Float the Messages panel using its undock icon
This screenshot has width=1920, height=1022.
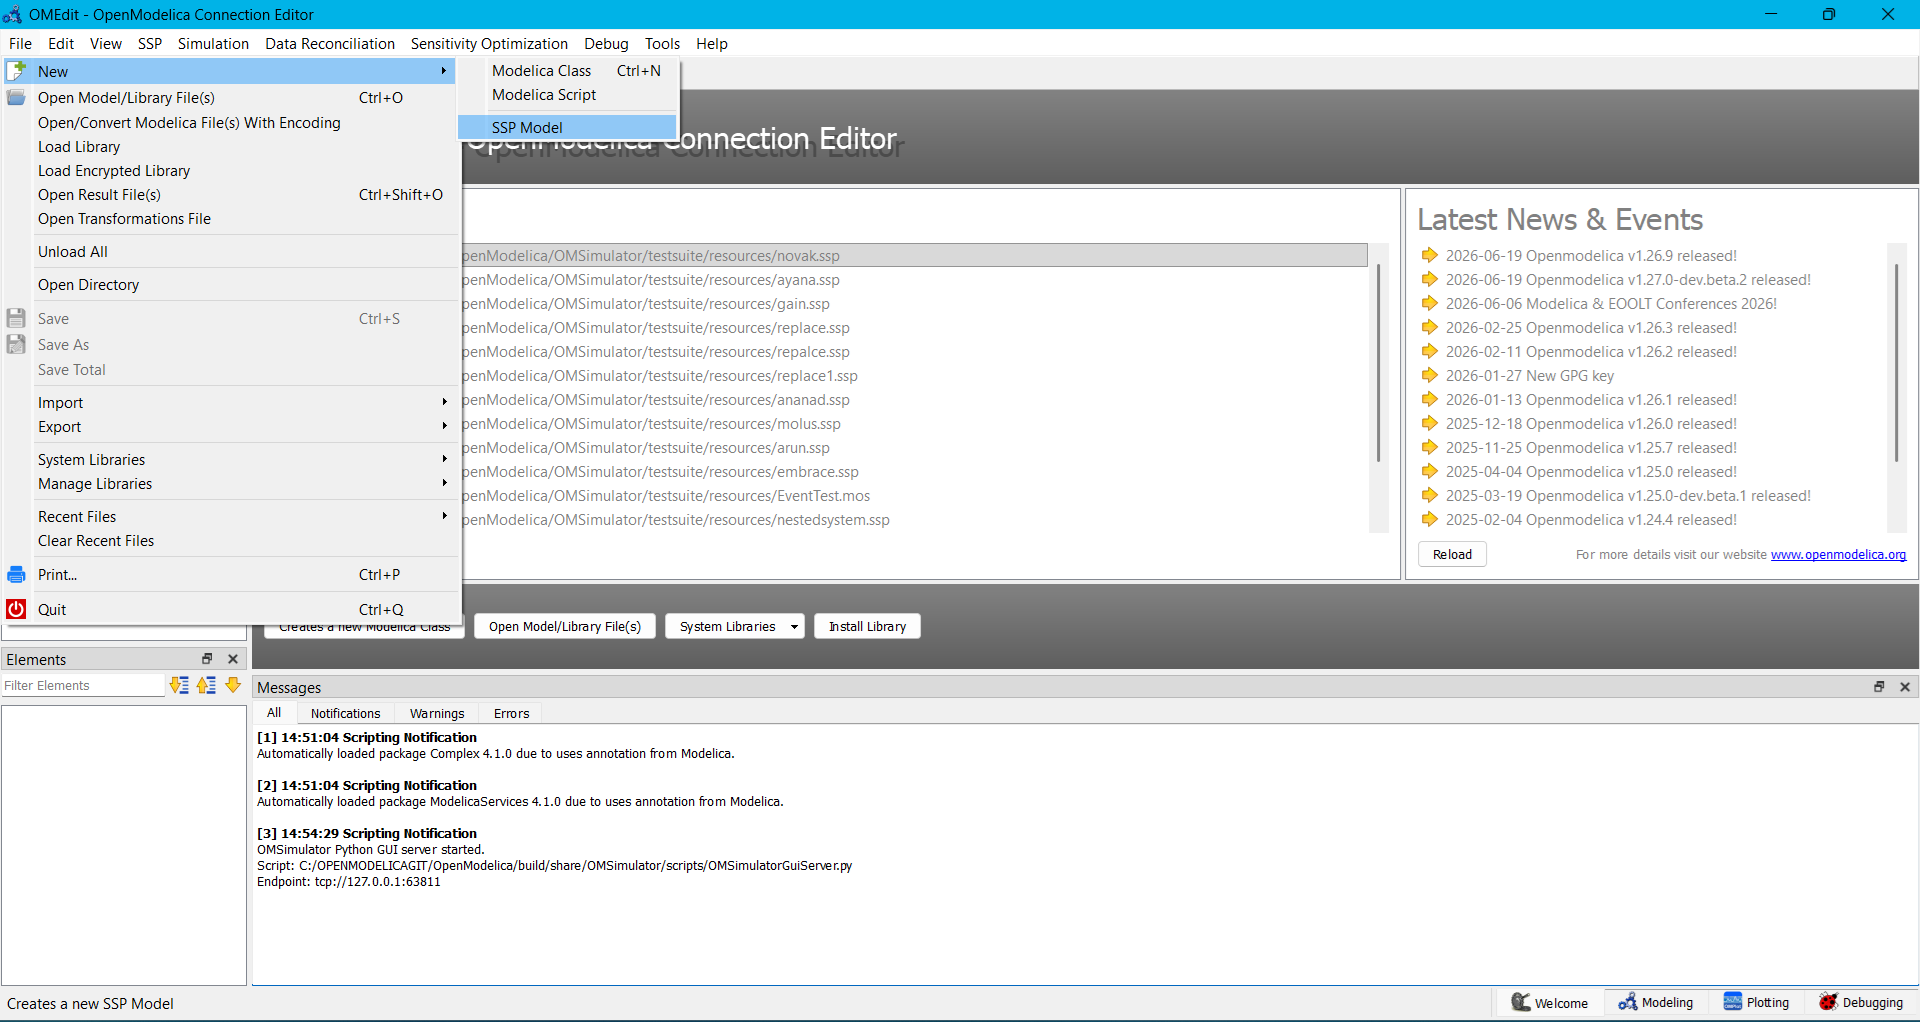click(1879, 687)
